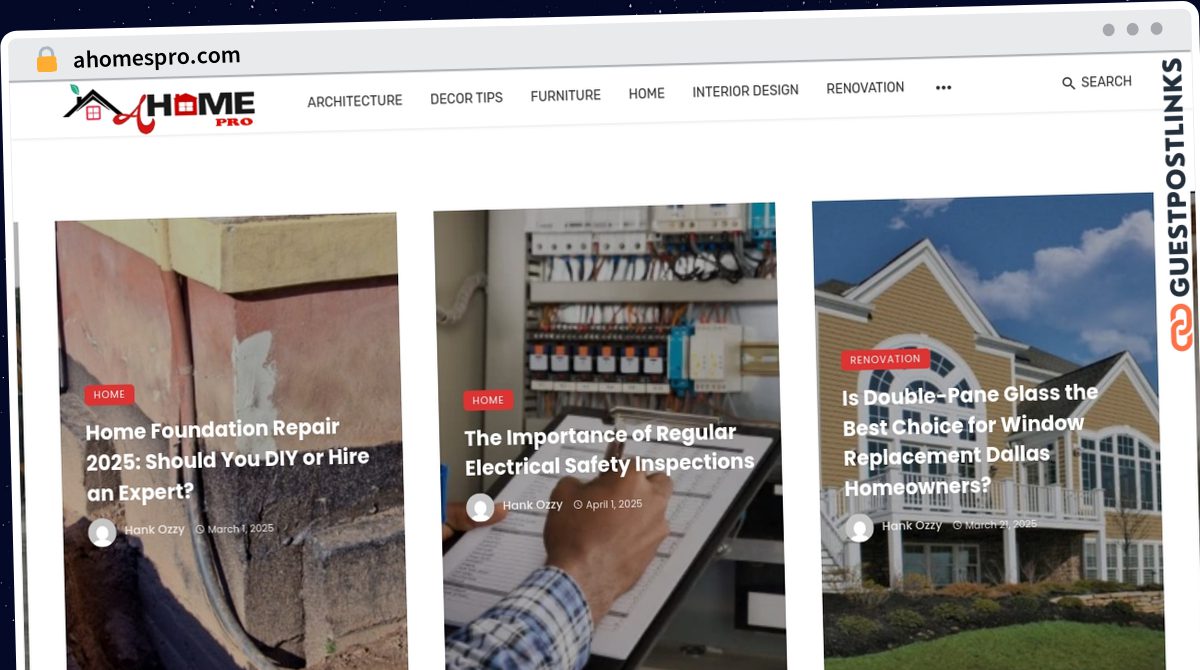This screenshot has width=1200, height=670.
Task: Open 'The Importance of Regular Electrical Safety Inspections'
Action: click(609, 450)
